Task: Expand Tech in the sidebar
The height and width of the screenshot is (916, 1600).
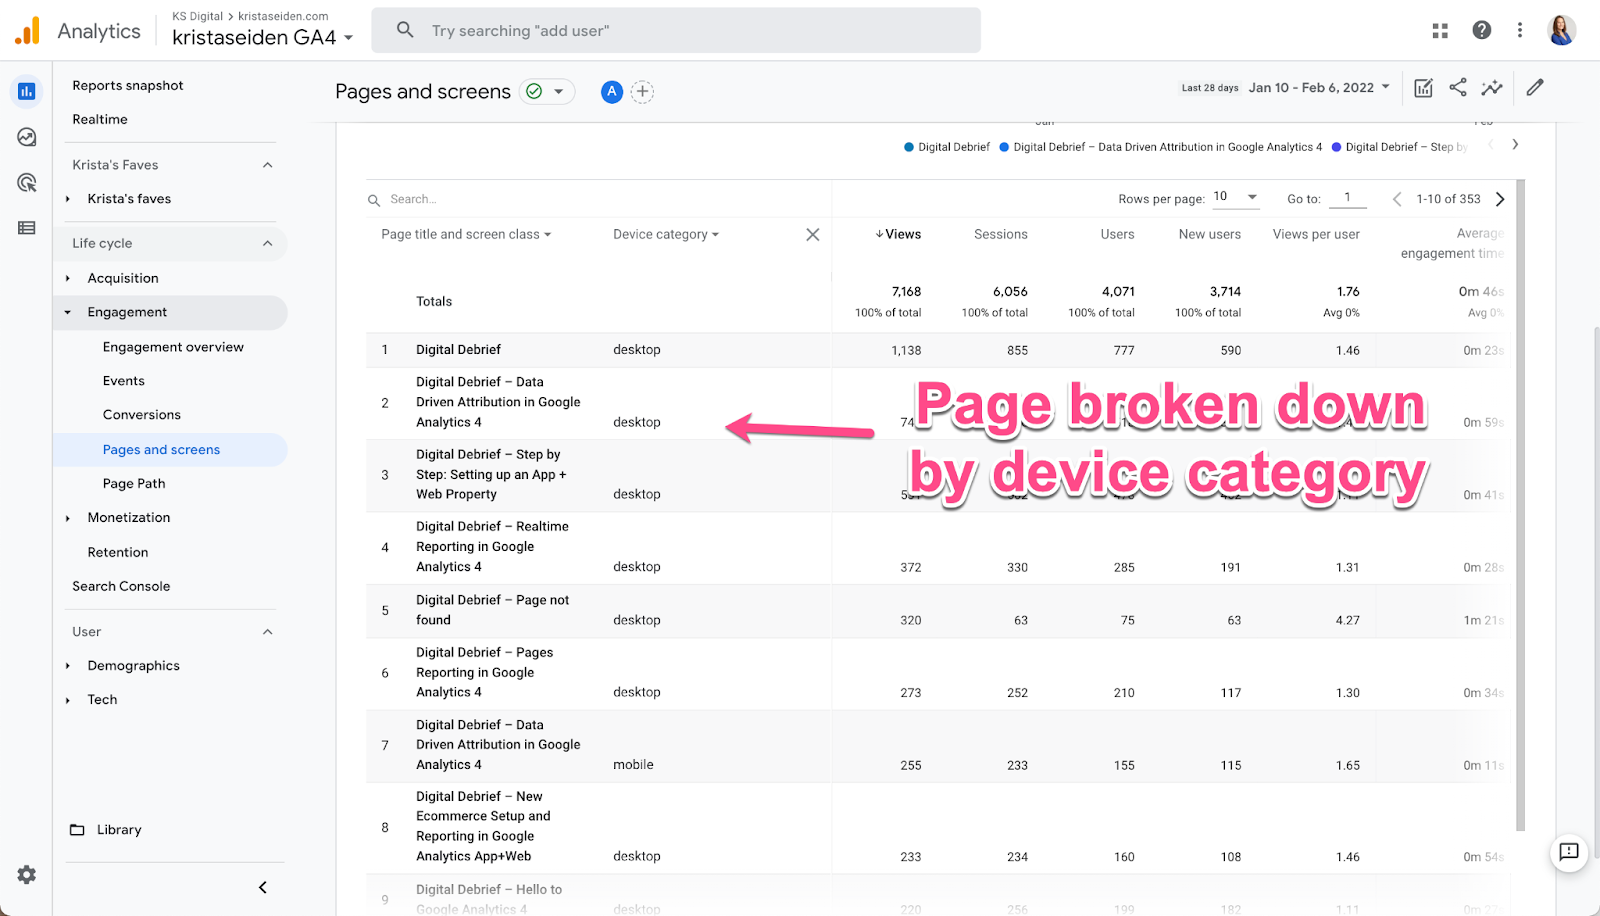Action: (68, 700)
